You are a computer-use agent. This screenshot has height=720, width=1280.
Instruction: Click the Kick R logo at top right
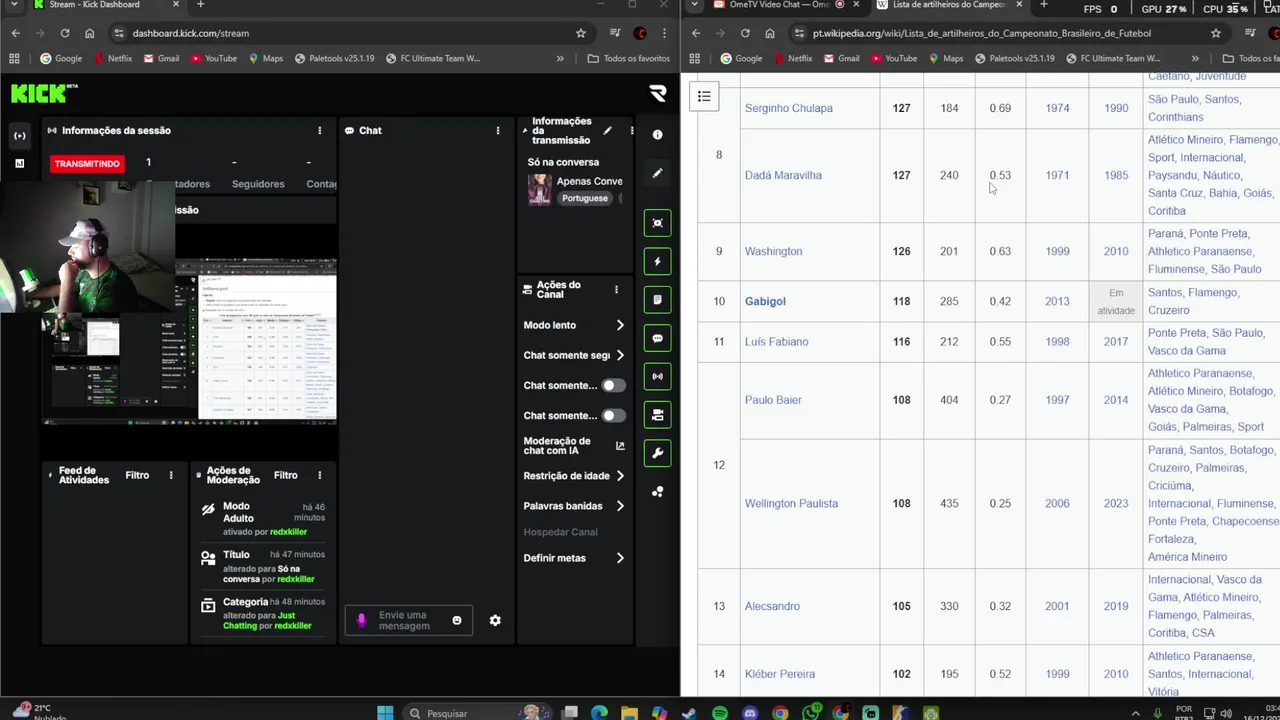657,94
